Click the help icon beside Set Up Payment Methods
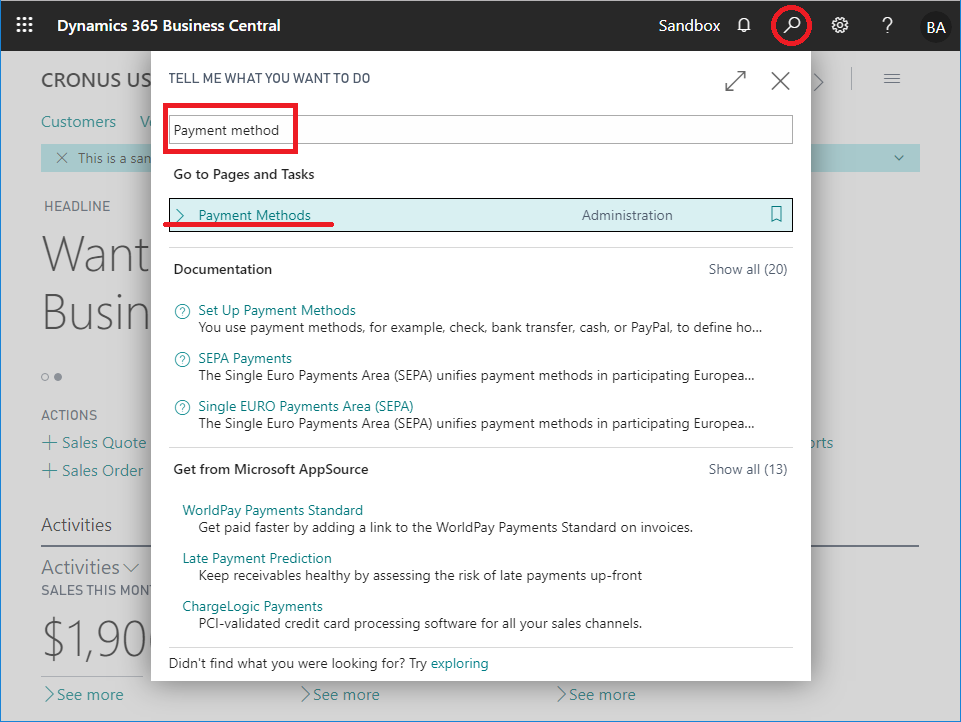The image size is (961, 722). [x=182, y=311]
